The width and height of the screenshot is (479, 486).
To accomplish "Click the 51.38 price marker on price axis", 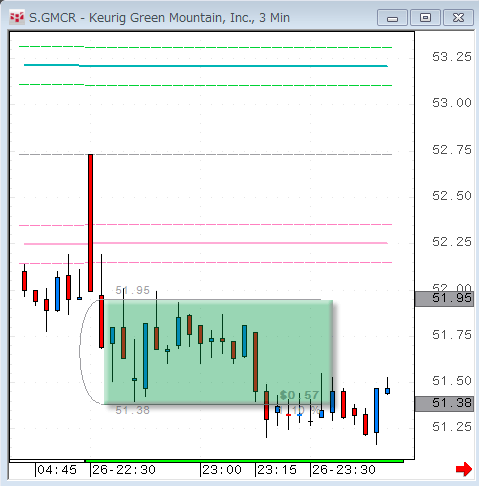I will click(444, 404).
